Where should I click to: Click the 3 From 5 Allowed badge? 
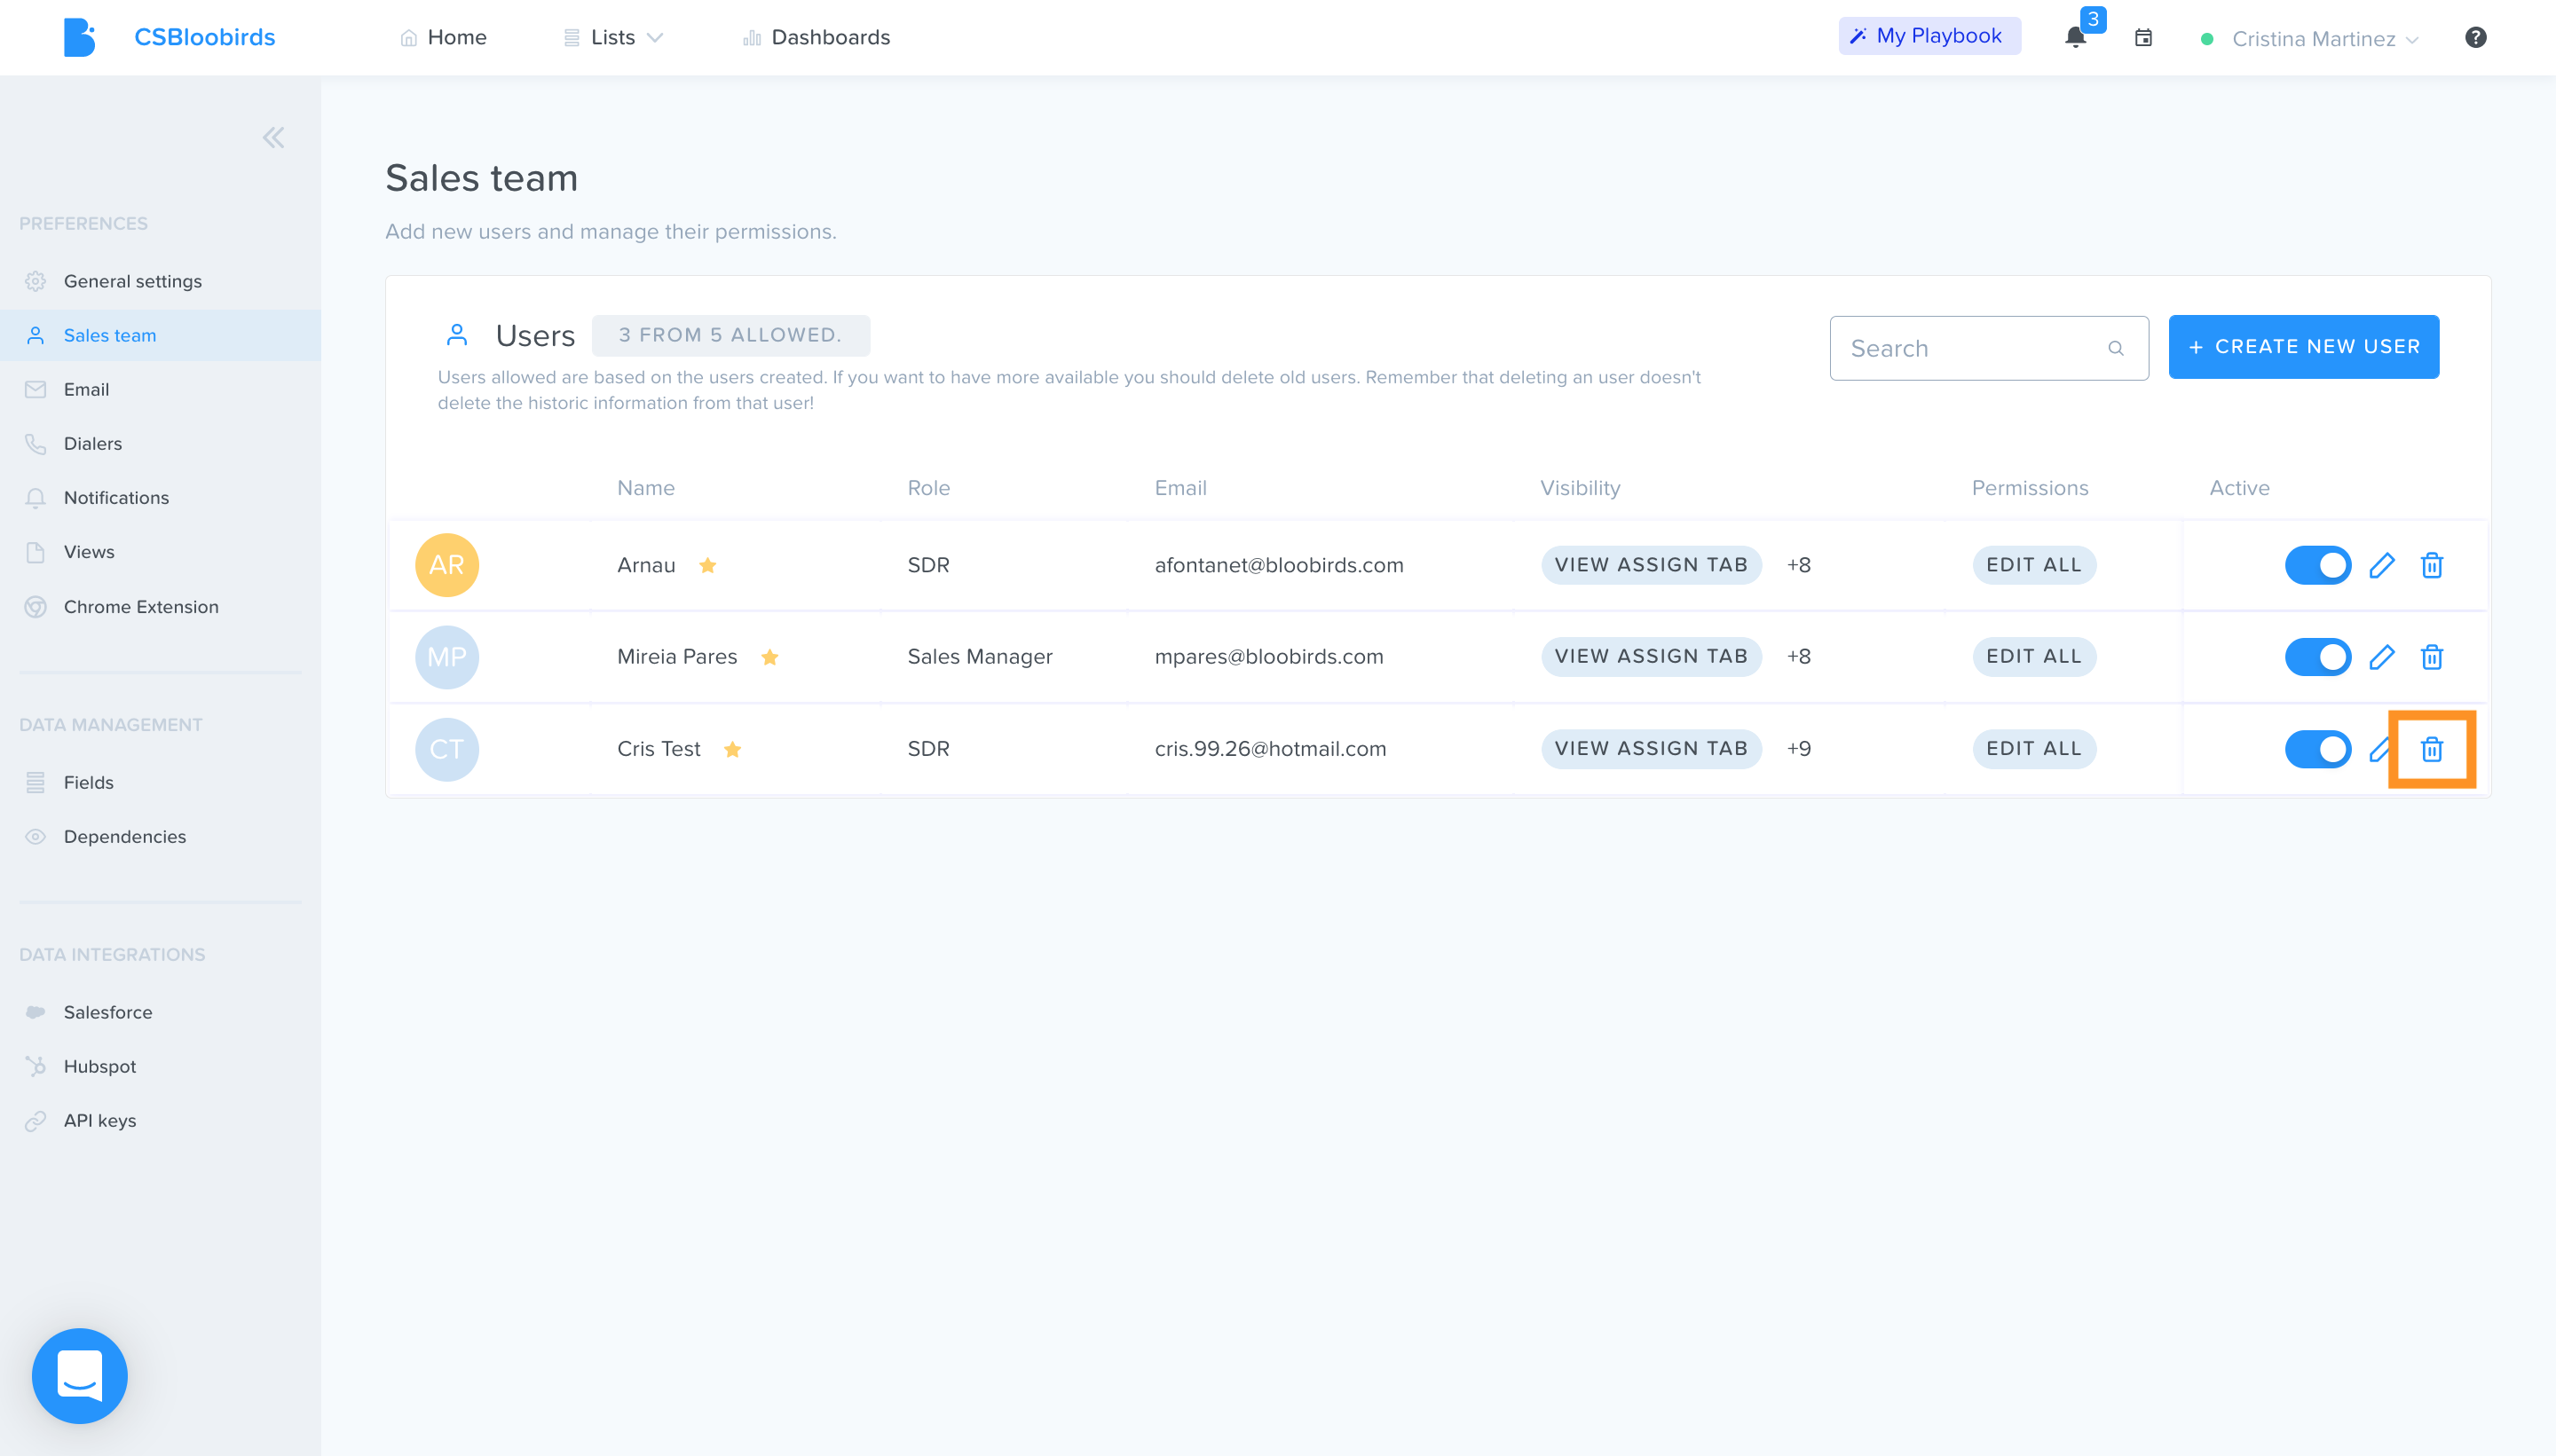731,335
